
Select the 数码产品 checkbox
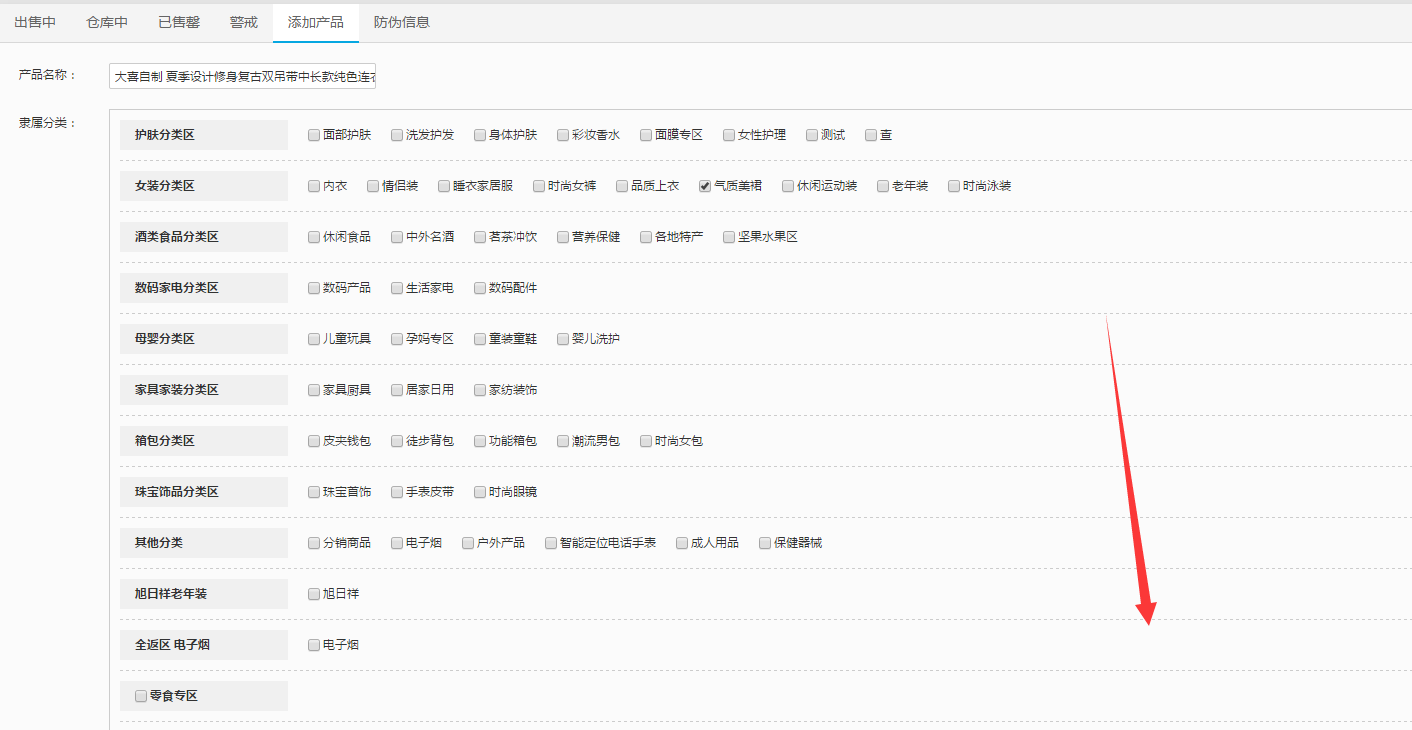pyautogui.click(x=314, y=288)
